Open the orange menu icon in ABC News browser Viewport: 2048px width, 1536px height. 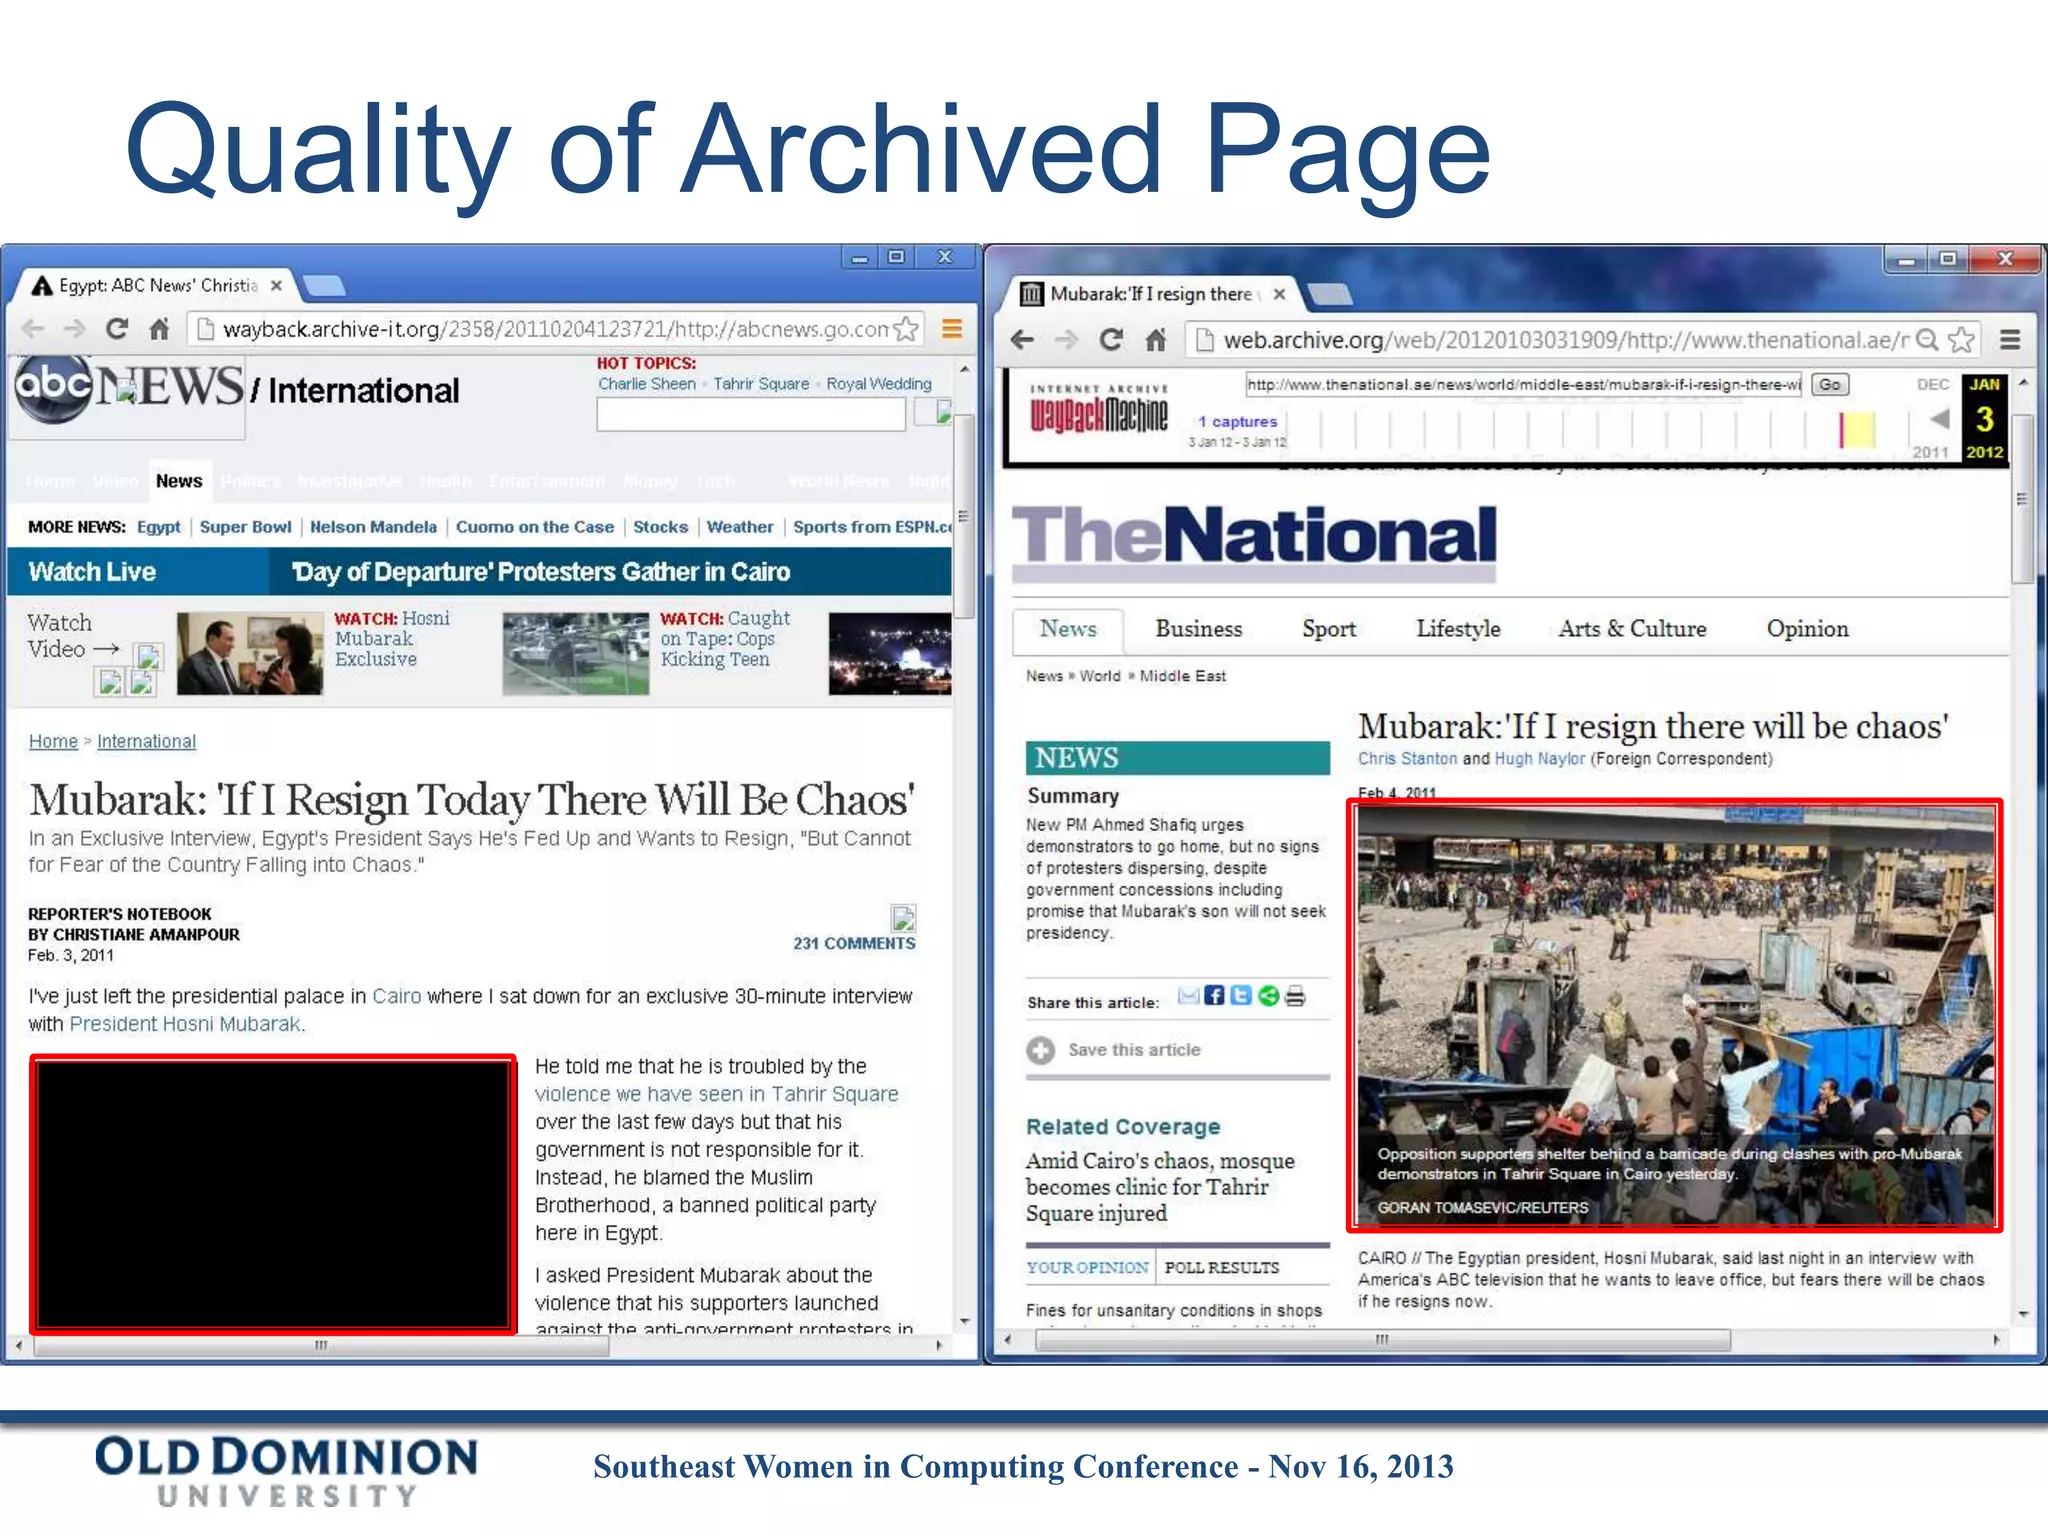click(x=952, y=329)
